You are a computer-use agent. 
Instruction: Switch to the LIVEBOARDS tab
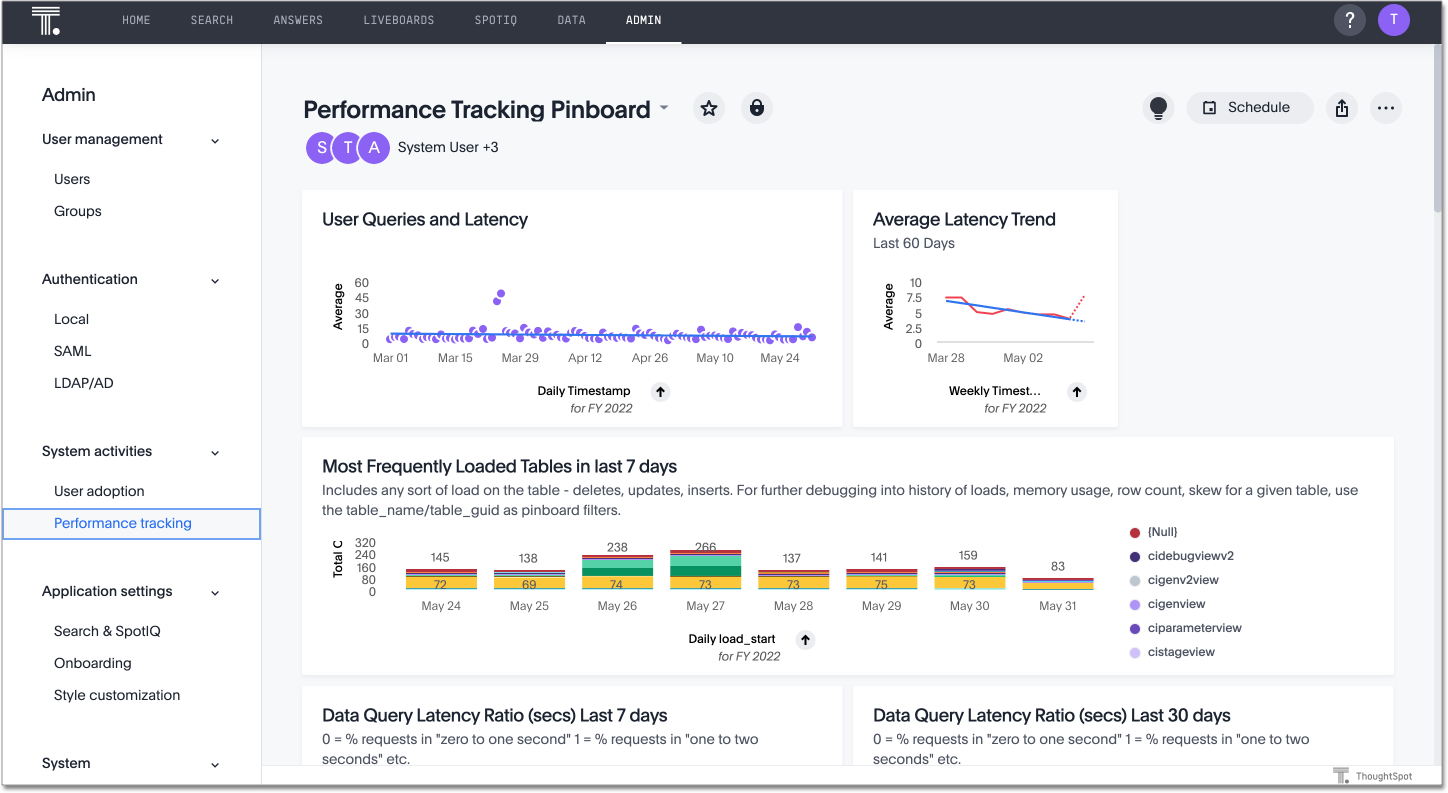pos(398,19)
